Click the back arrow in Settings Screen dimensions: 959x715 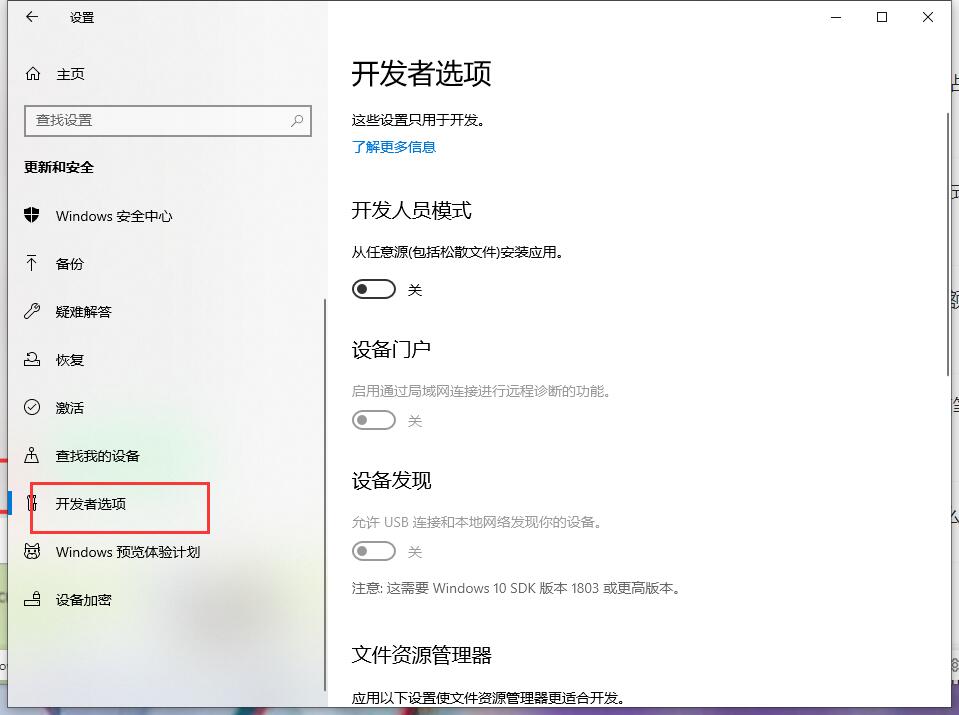pos(32,17)
